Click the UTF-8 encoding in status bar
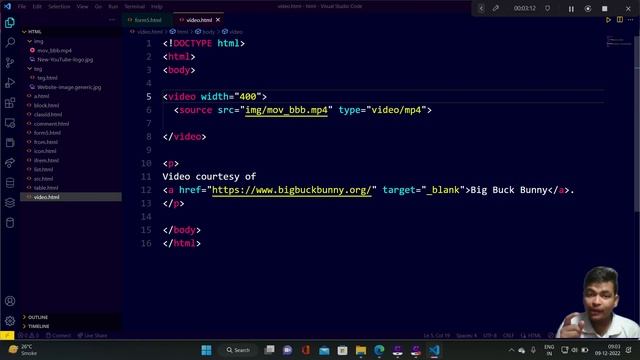Image resolution: width=640 pixels, height=360 pixels. point(490,336)
